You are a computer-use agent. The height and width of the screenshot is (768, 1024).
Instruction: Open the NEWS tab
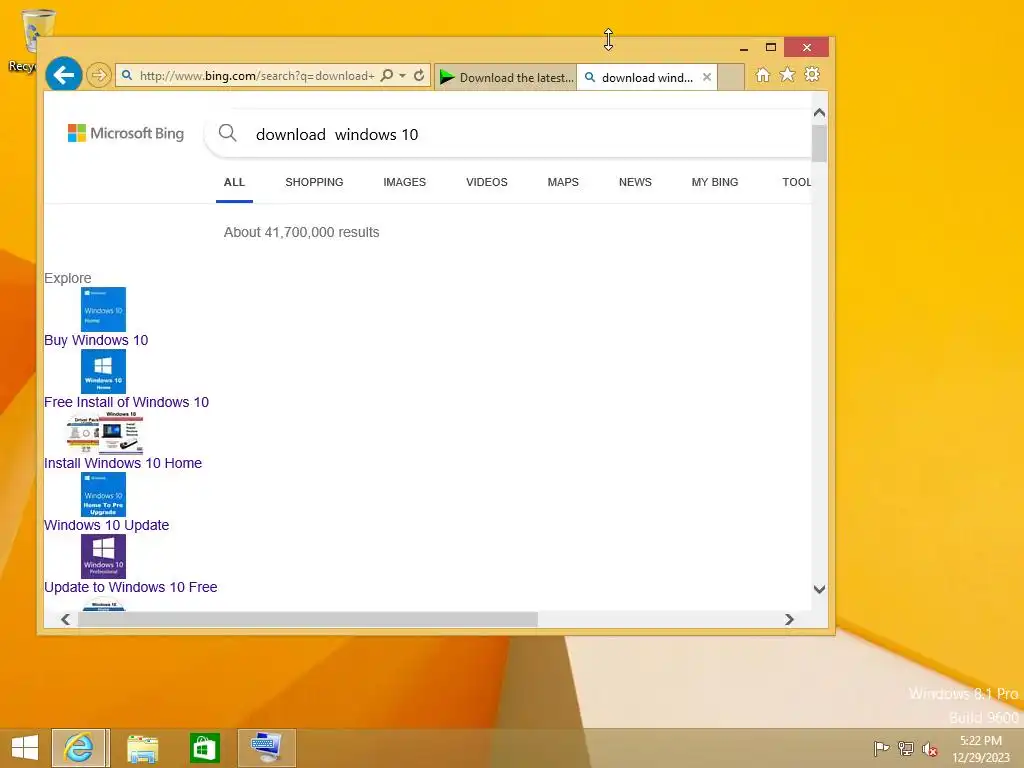[635, 182]
